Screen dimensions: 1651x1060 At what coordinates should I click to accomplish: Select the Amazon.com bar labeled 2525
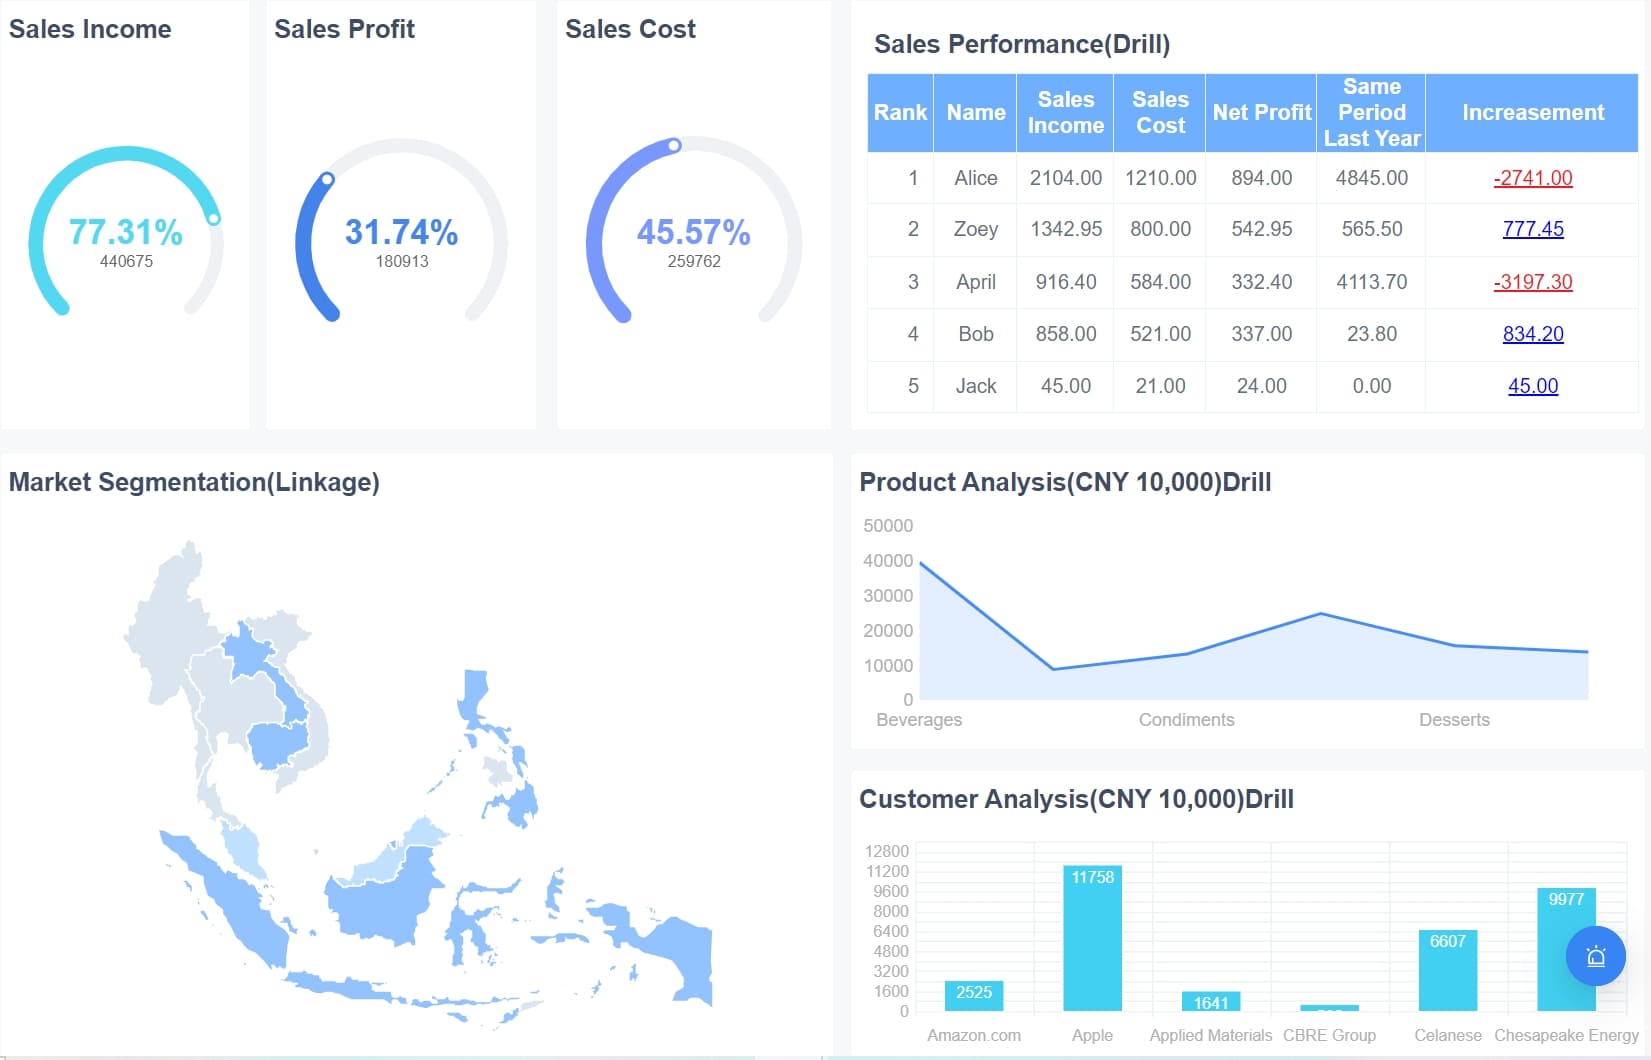click(x=973, y=995)
